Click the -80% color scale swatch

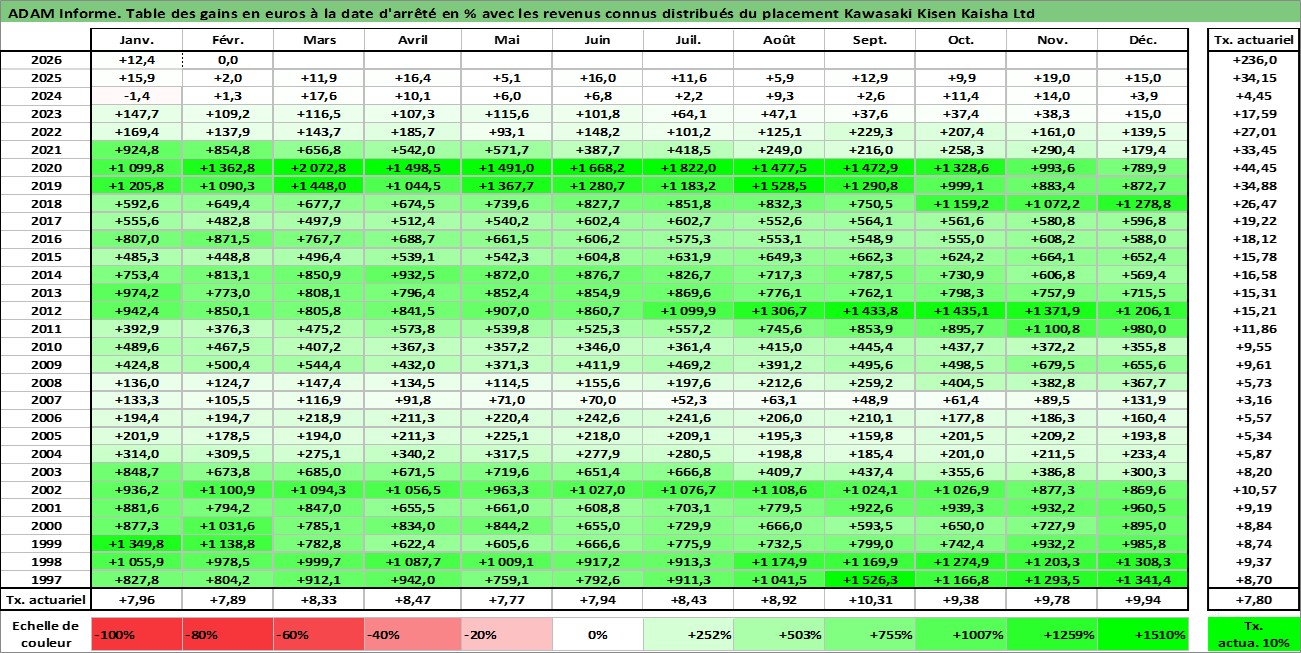click(x=228, y=634)
